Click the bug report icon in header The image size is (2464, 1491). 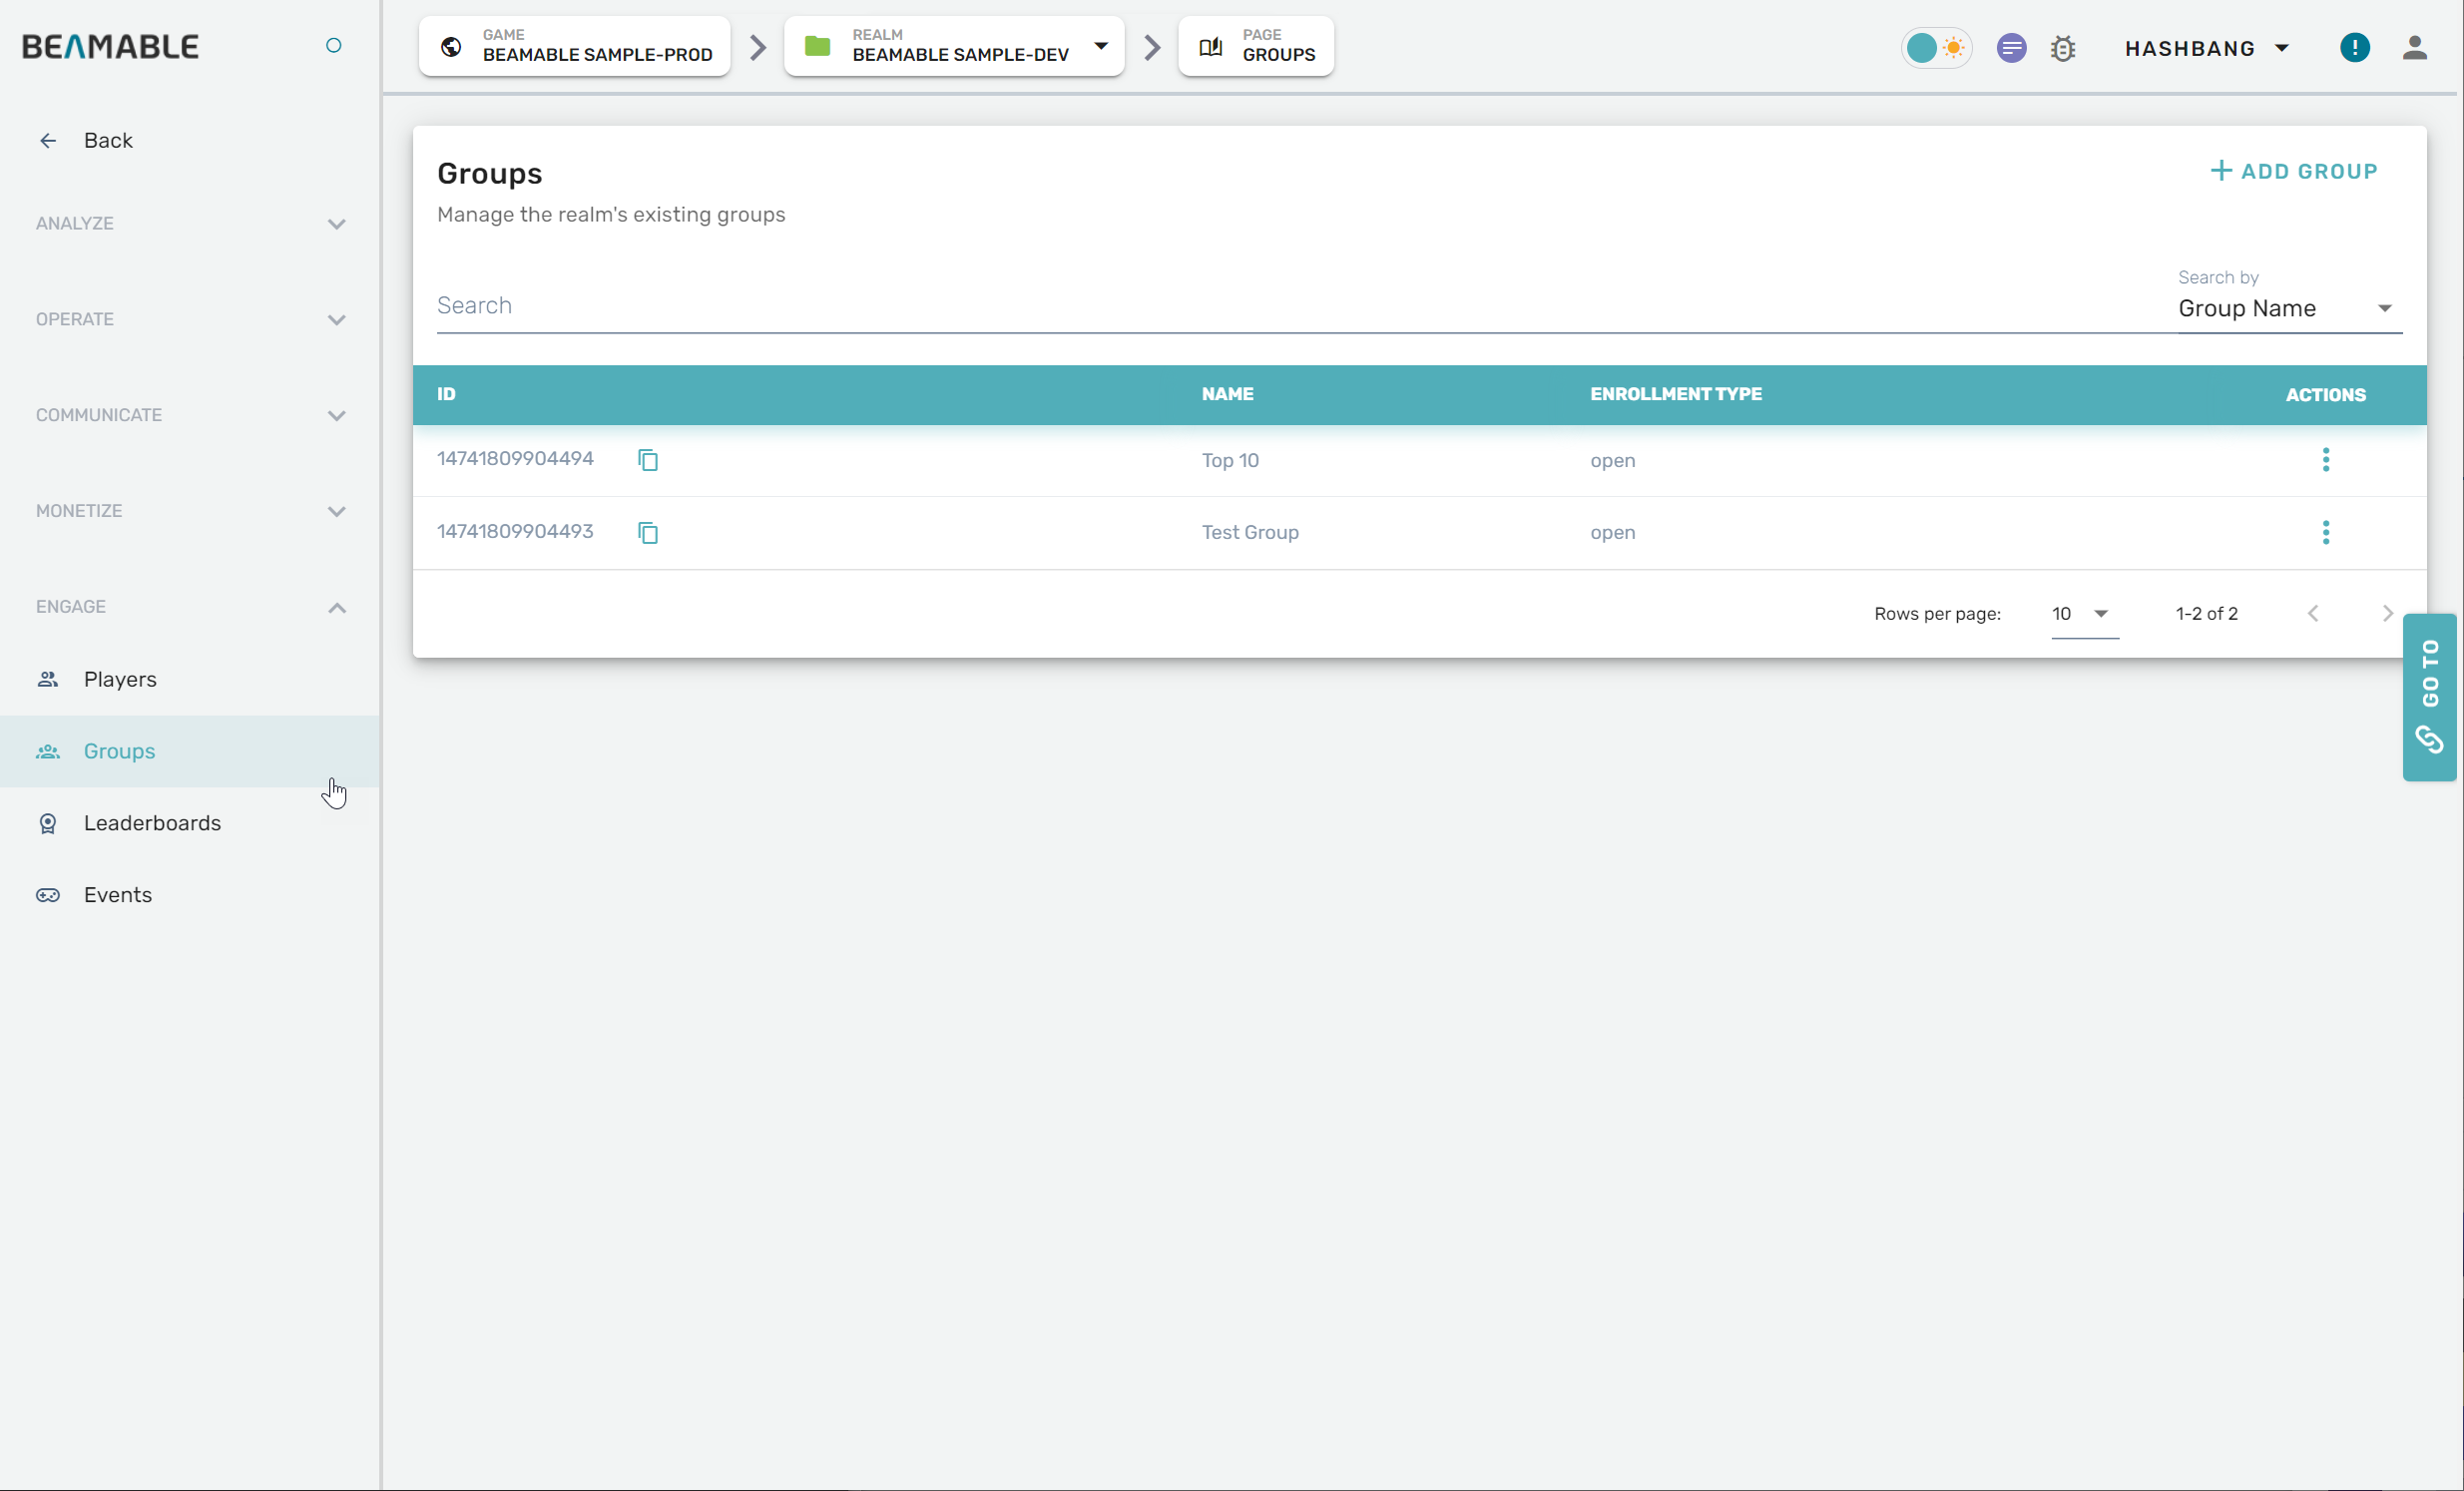click(2062, 48)
